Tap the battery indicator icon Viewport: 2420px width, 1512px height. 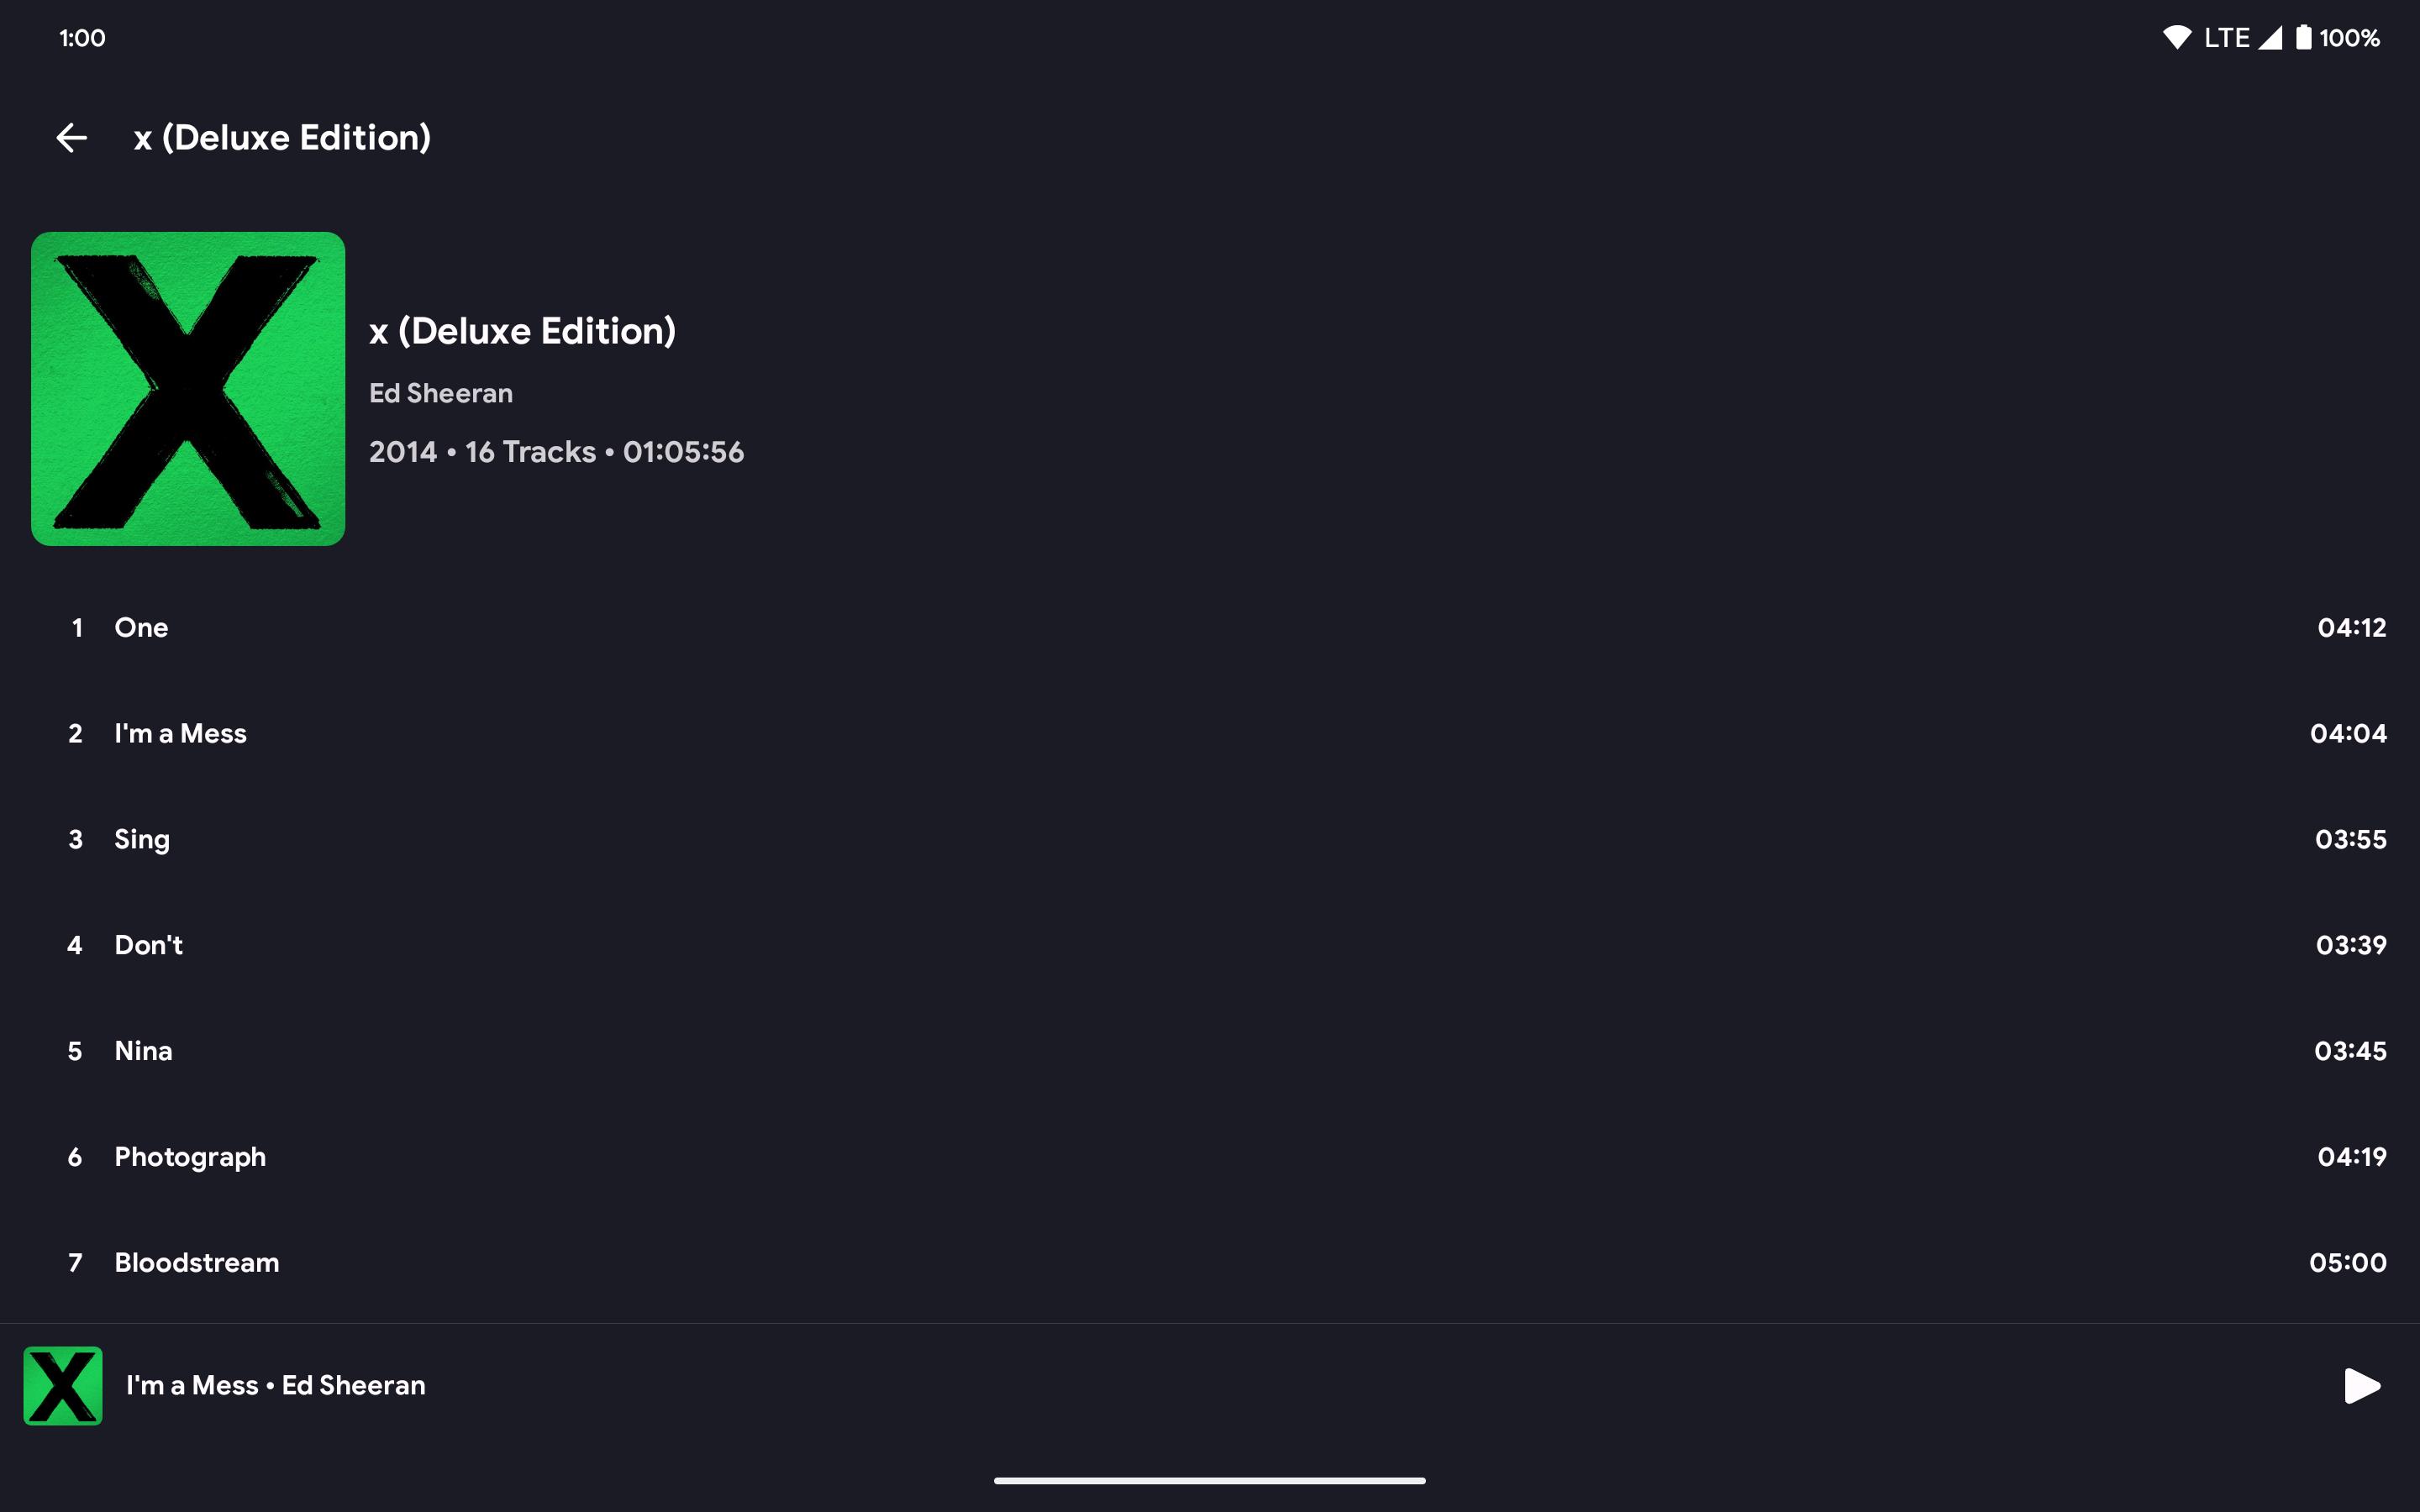2303,38
